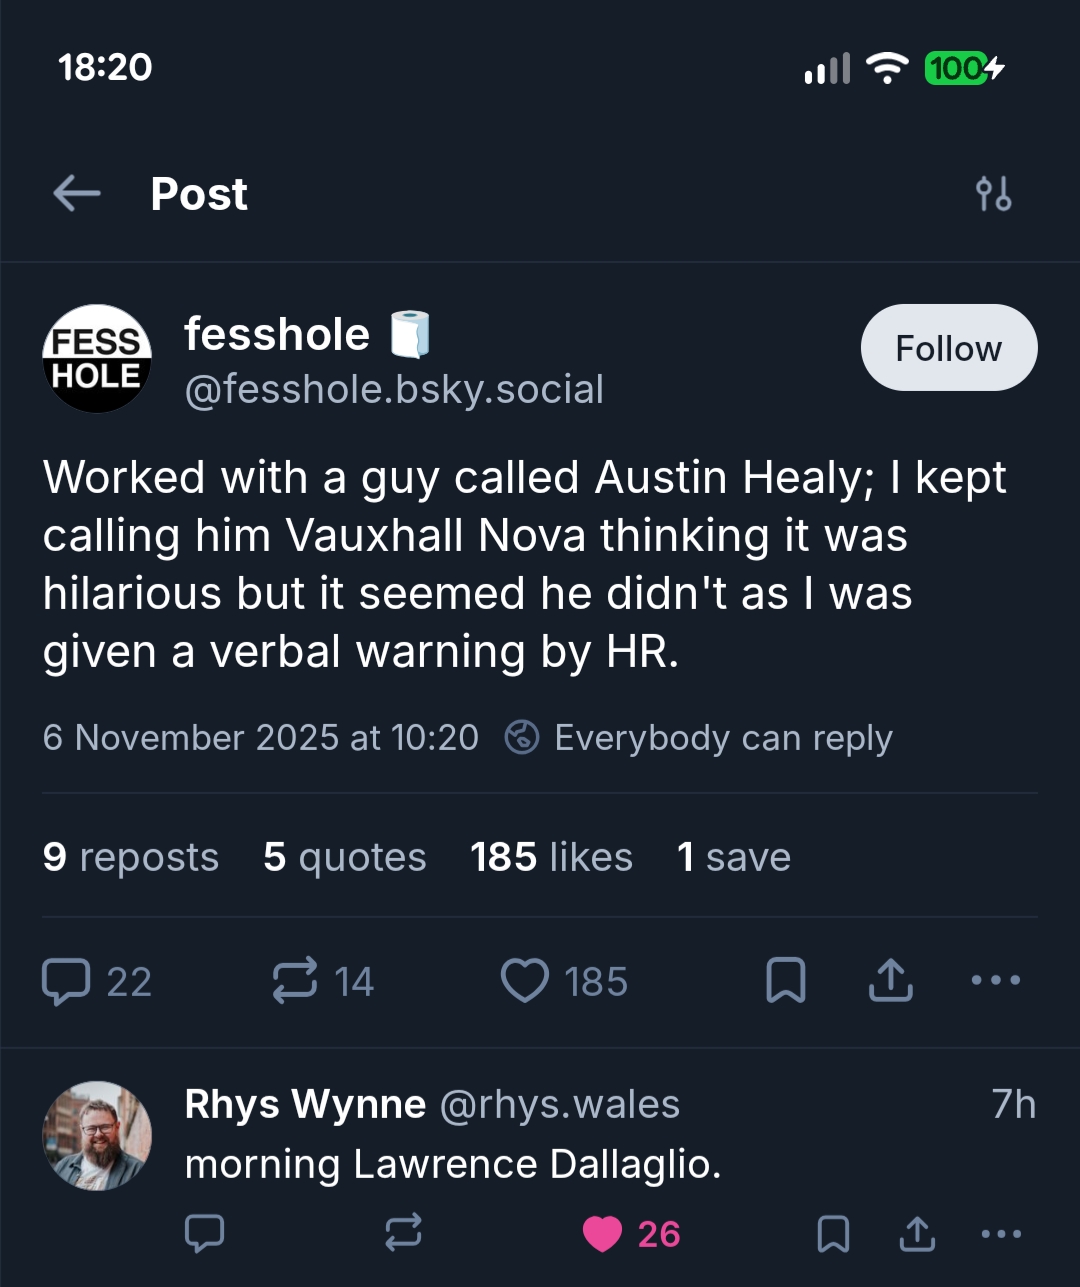
Task: Share the fesshole post
Action: pos(890,981)
